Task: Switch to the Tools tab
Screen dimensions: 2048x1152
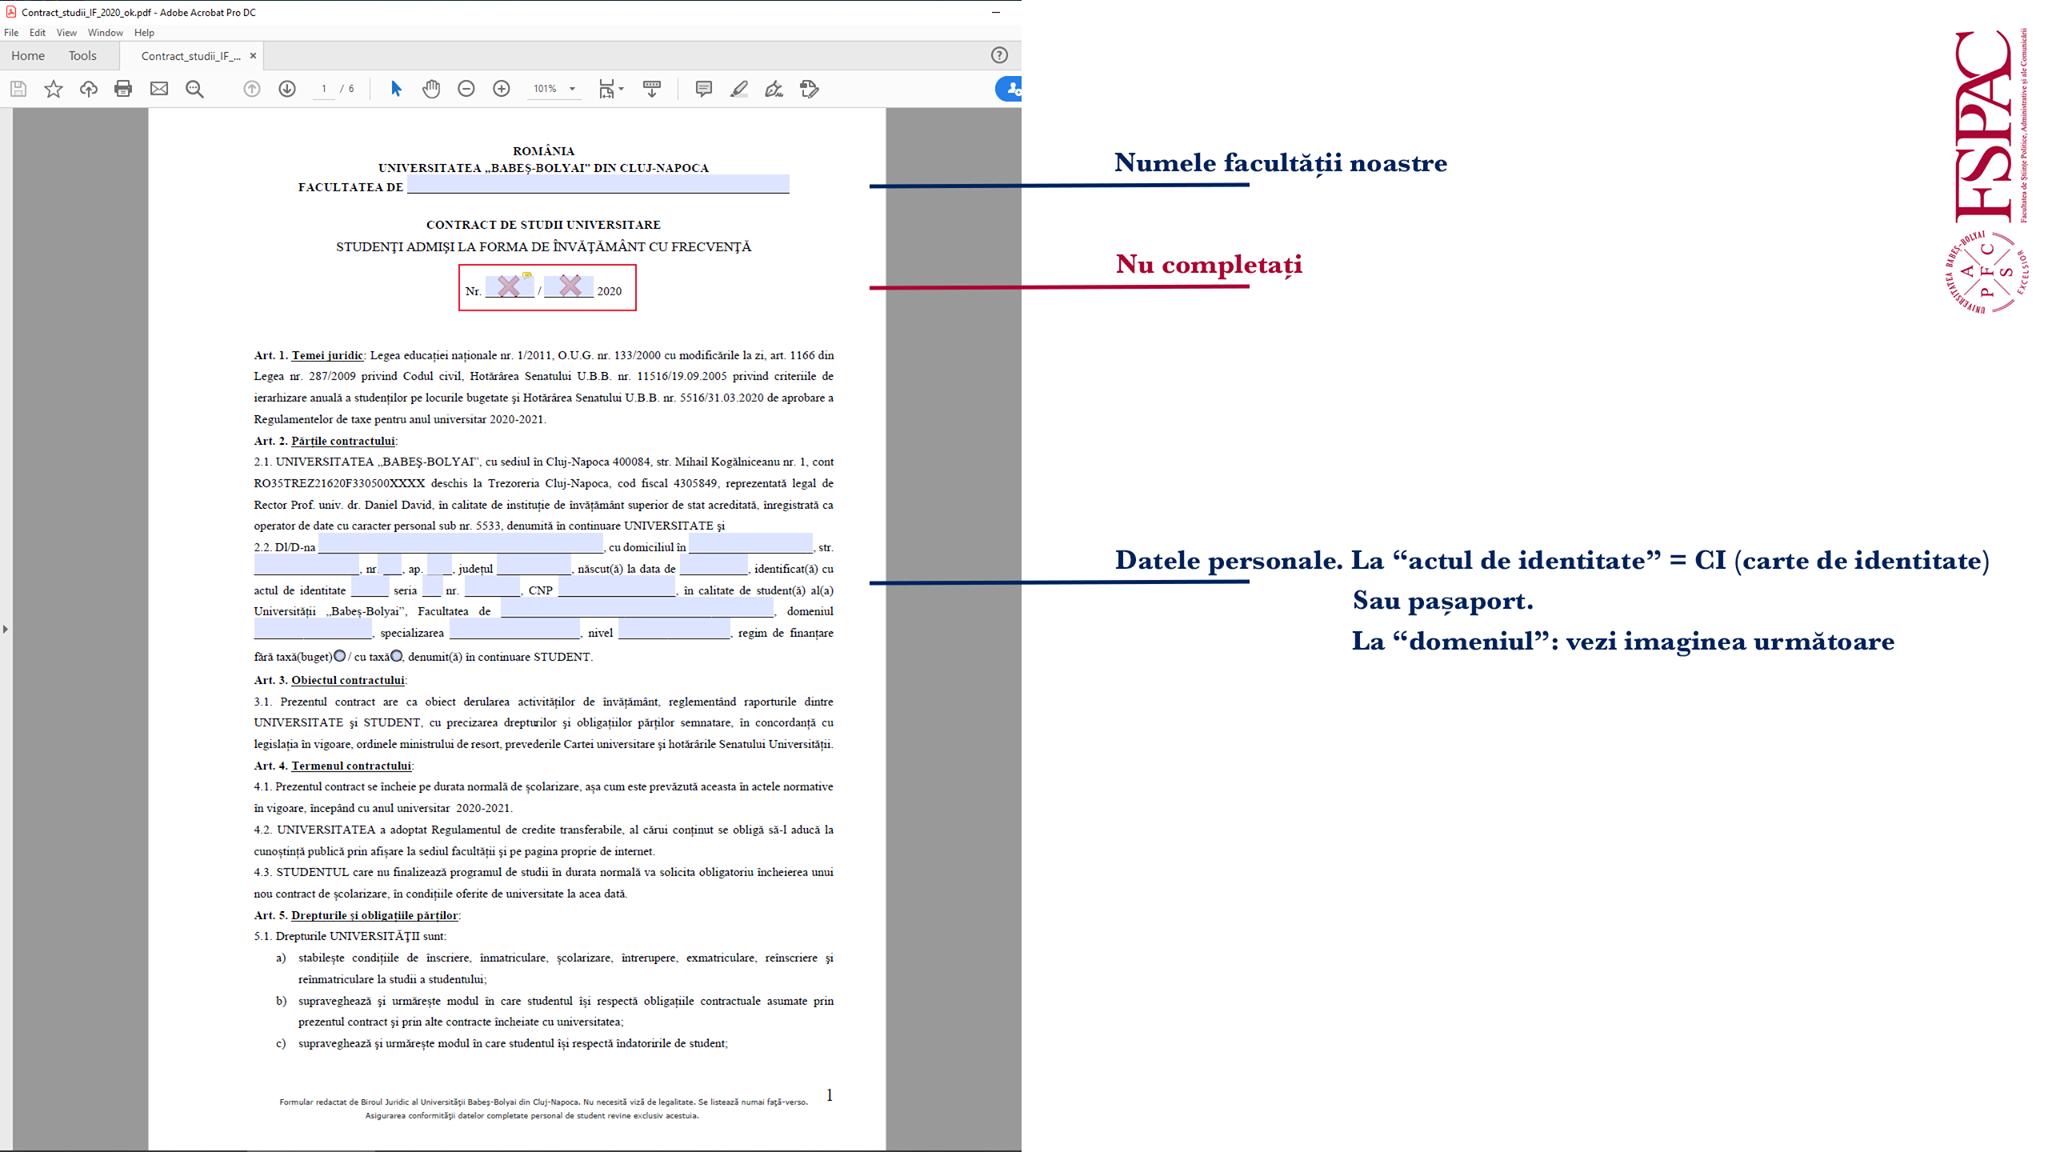Action: point(82,56)
